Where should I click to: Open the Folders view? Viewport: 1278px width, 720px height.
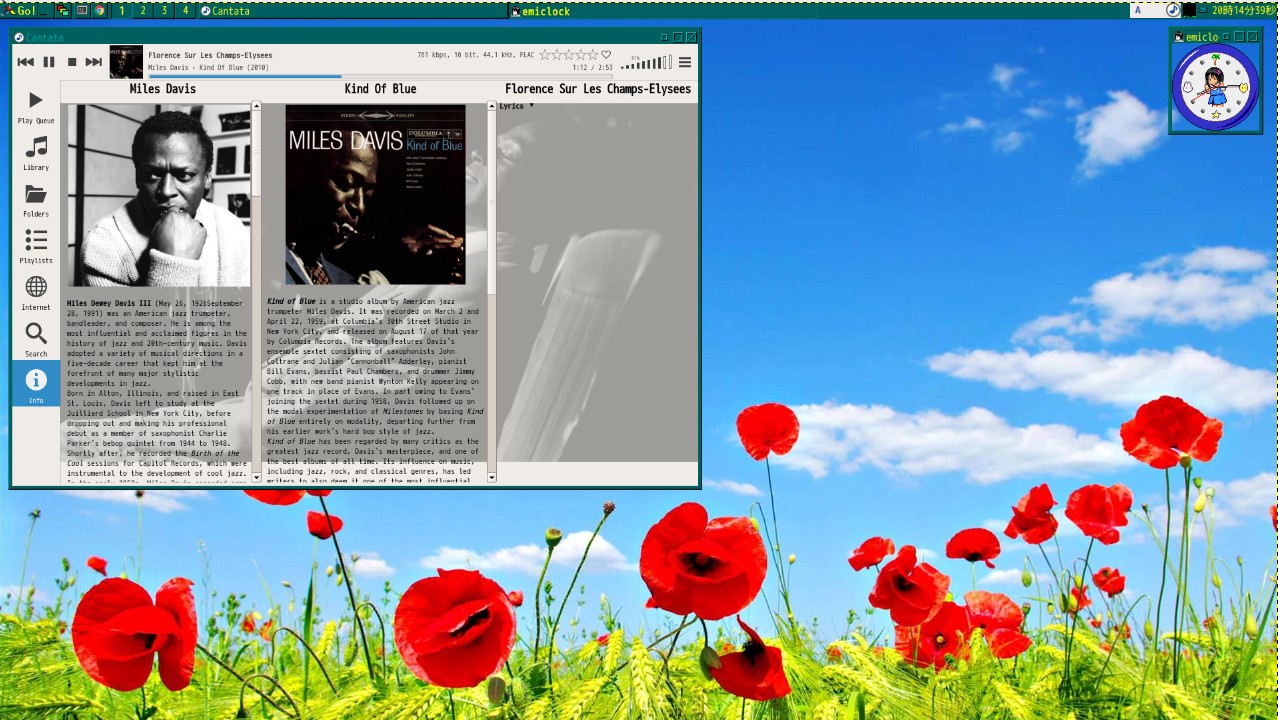(36, 200)
